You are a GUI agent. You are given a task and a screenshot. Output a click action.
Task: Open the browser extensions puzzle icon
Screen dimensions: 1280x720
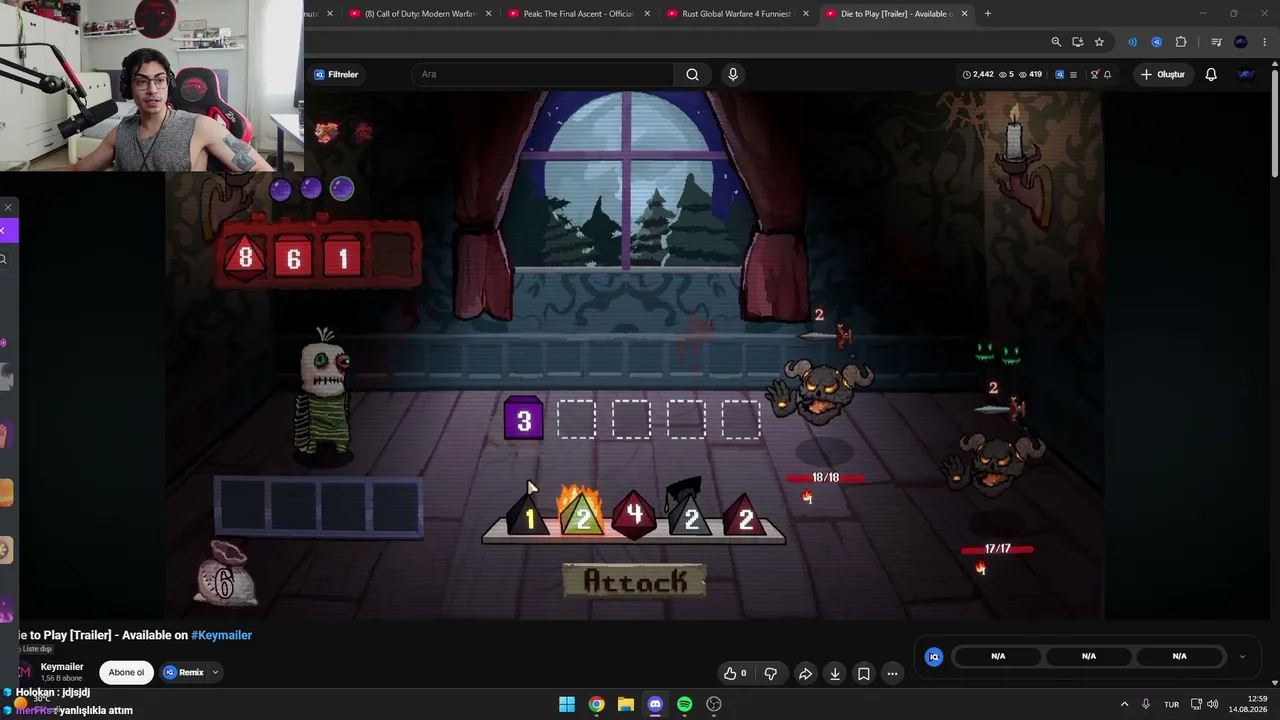click(1181, 42)
